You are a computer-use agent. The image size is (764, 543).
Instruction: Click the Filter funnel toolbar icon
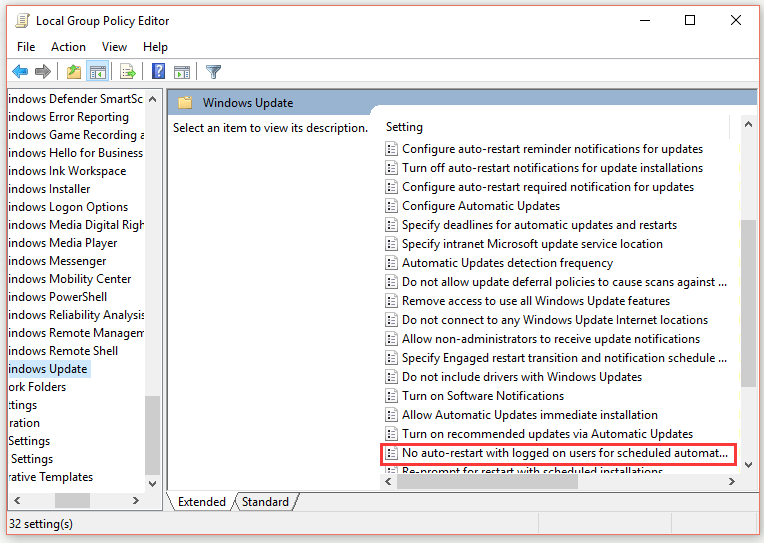pos(213,72)
